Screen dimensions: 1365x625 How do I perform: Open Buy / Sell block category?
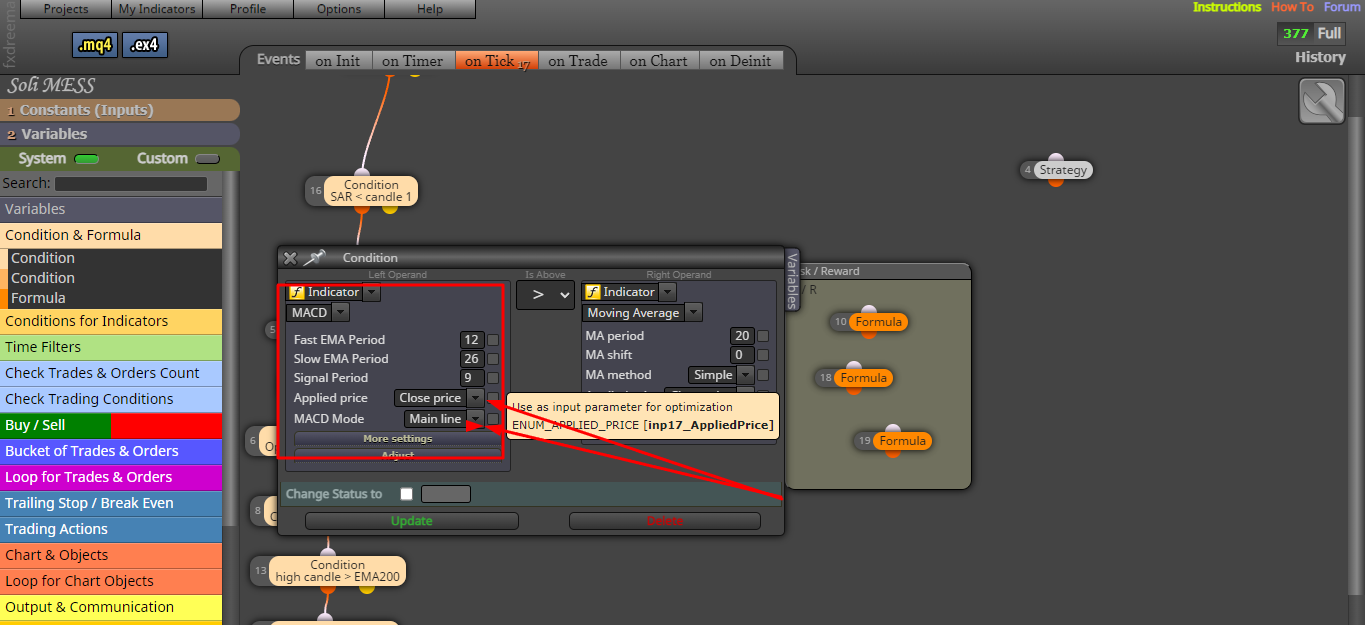click(111, 425)
